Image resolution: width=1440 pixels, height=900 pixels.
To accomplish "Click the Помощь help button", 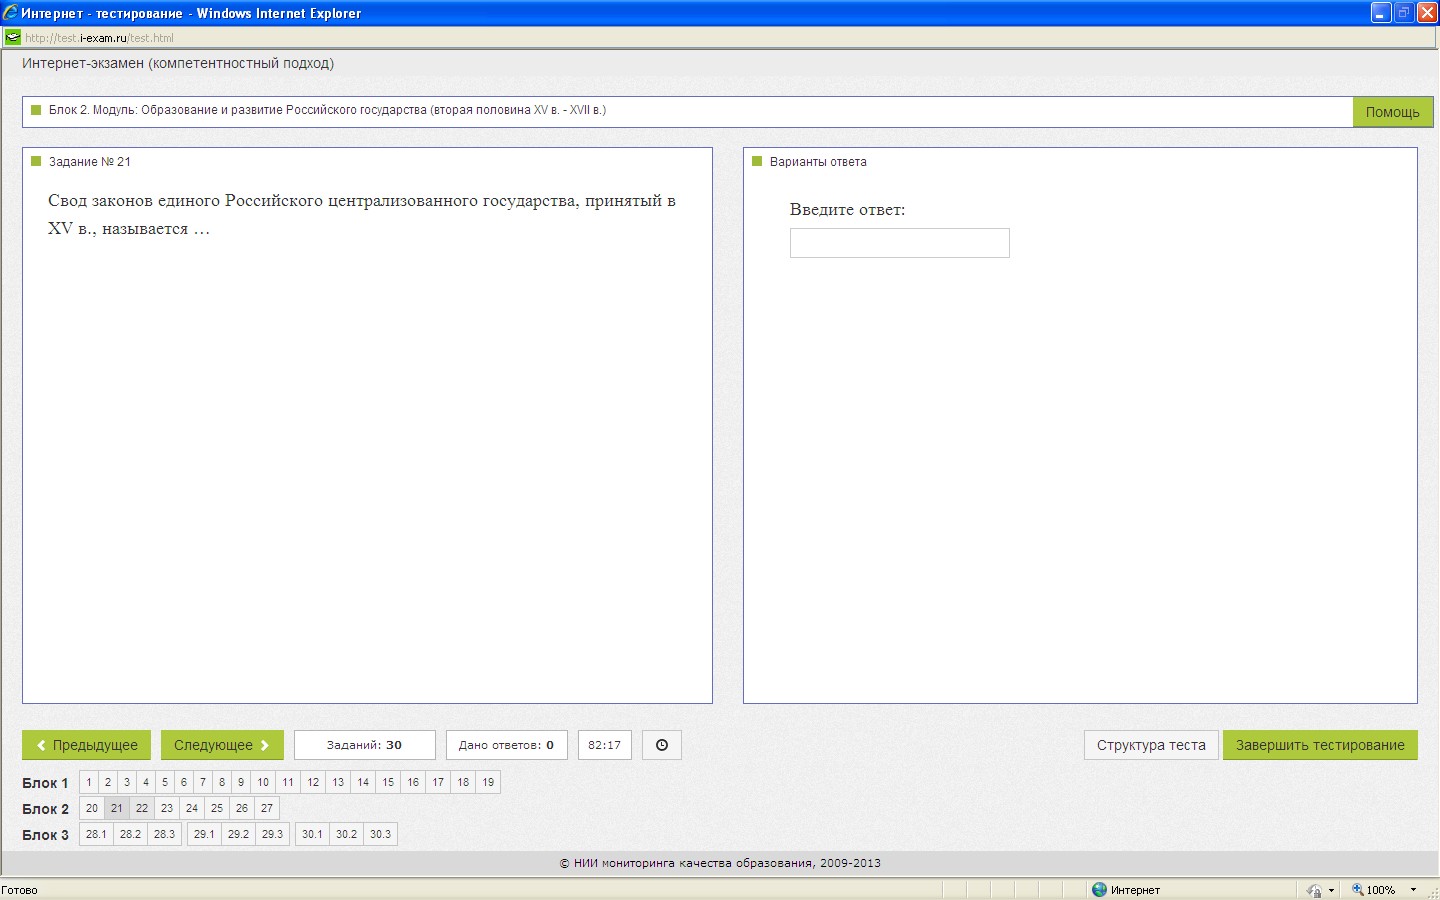I will coord(1393,112).
